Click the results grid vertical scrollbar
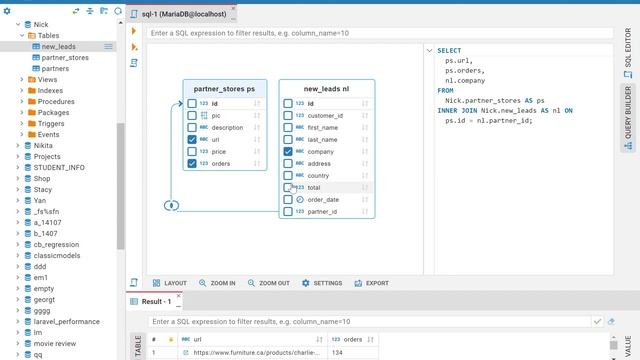Viewport: 640px width, 360px height. pyautogui.click(x=613, y=345)
